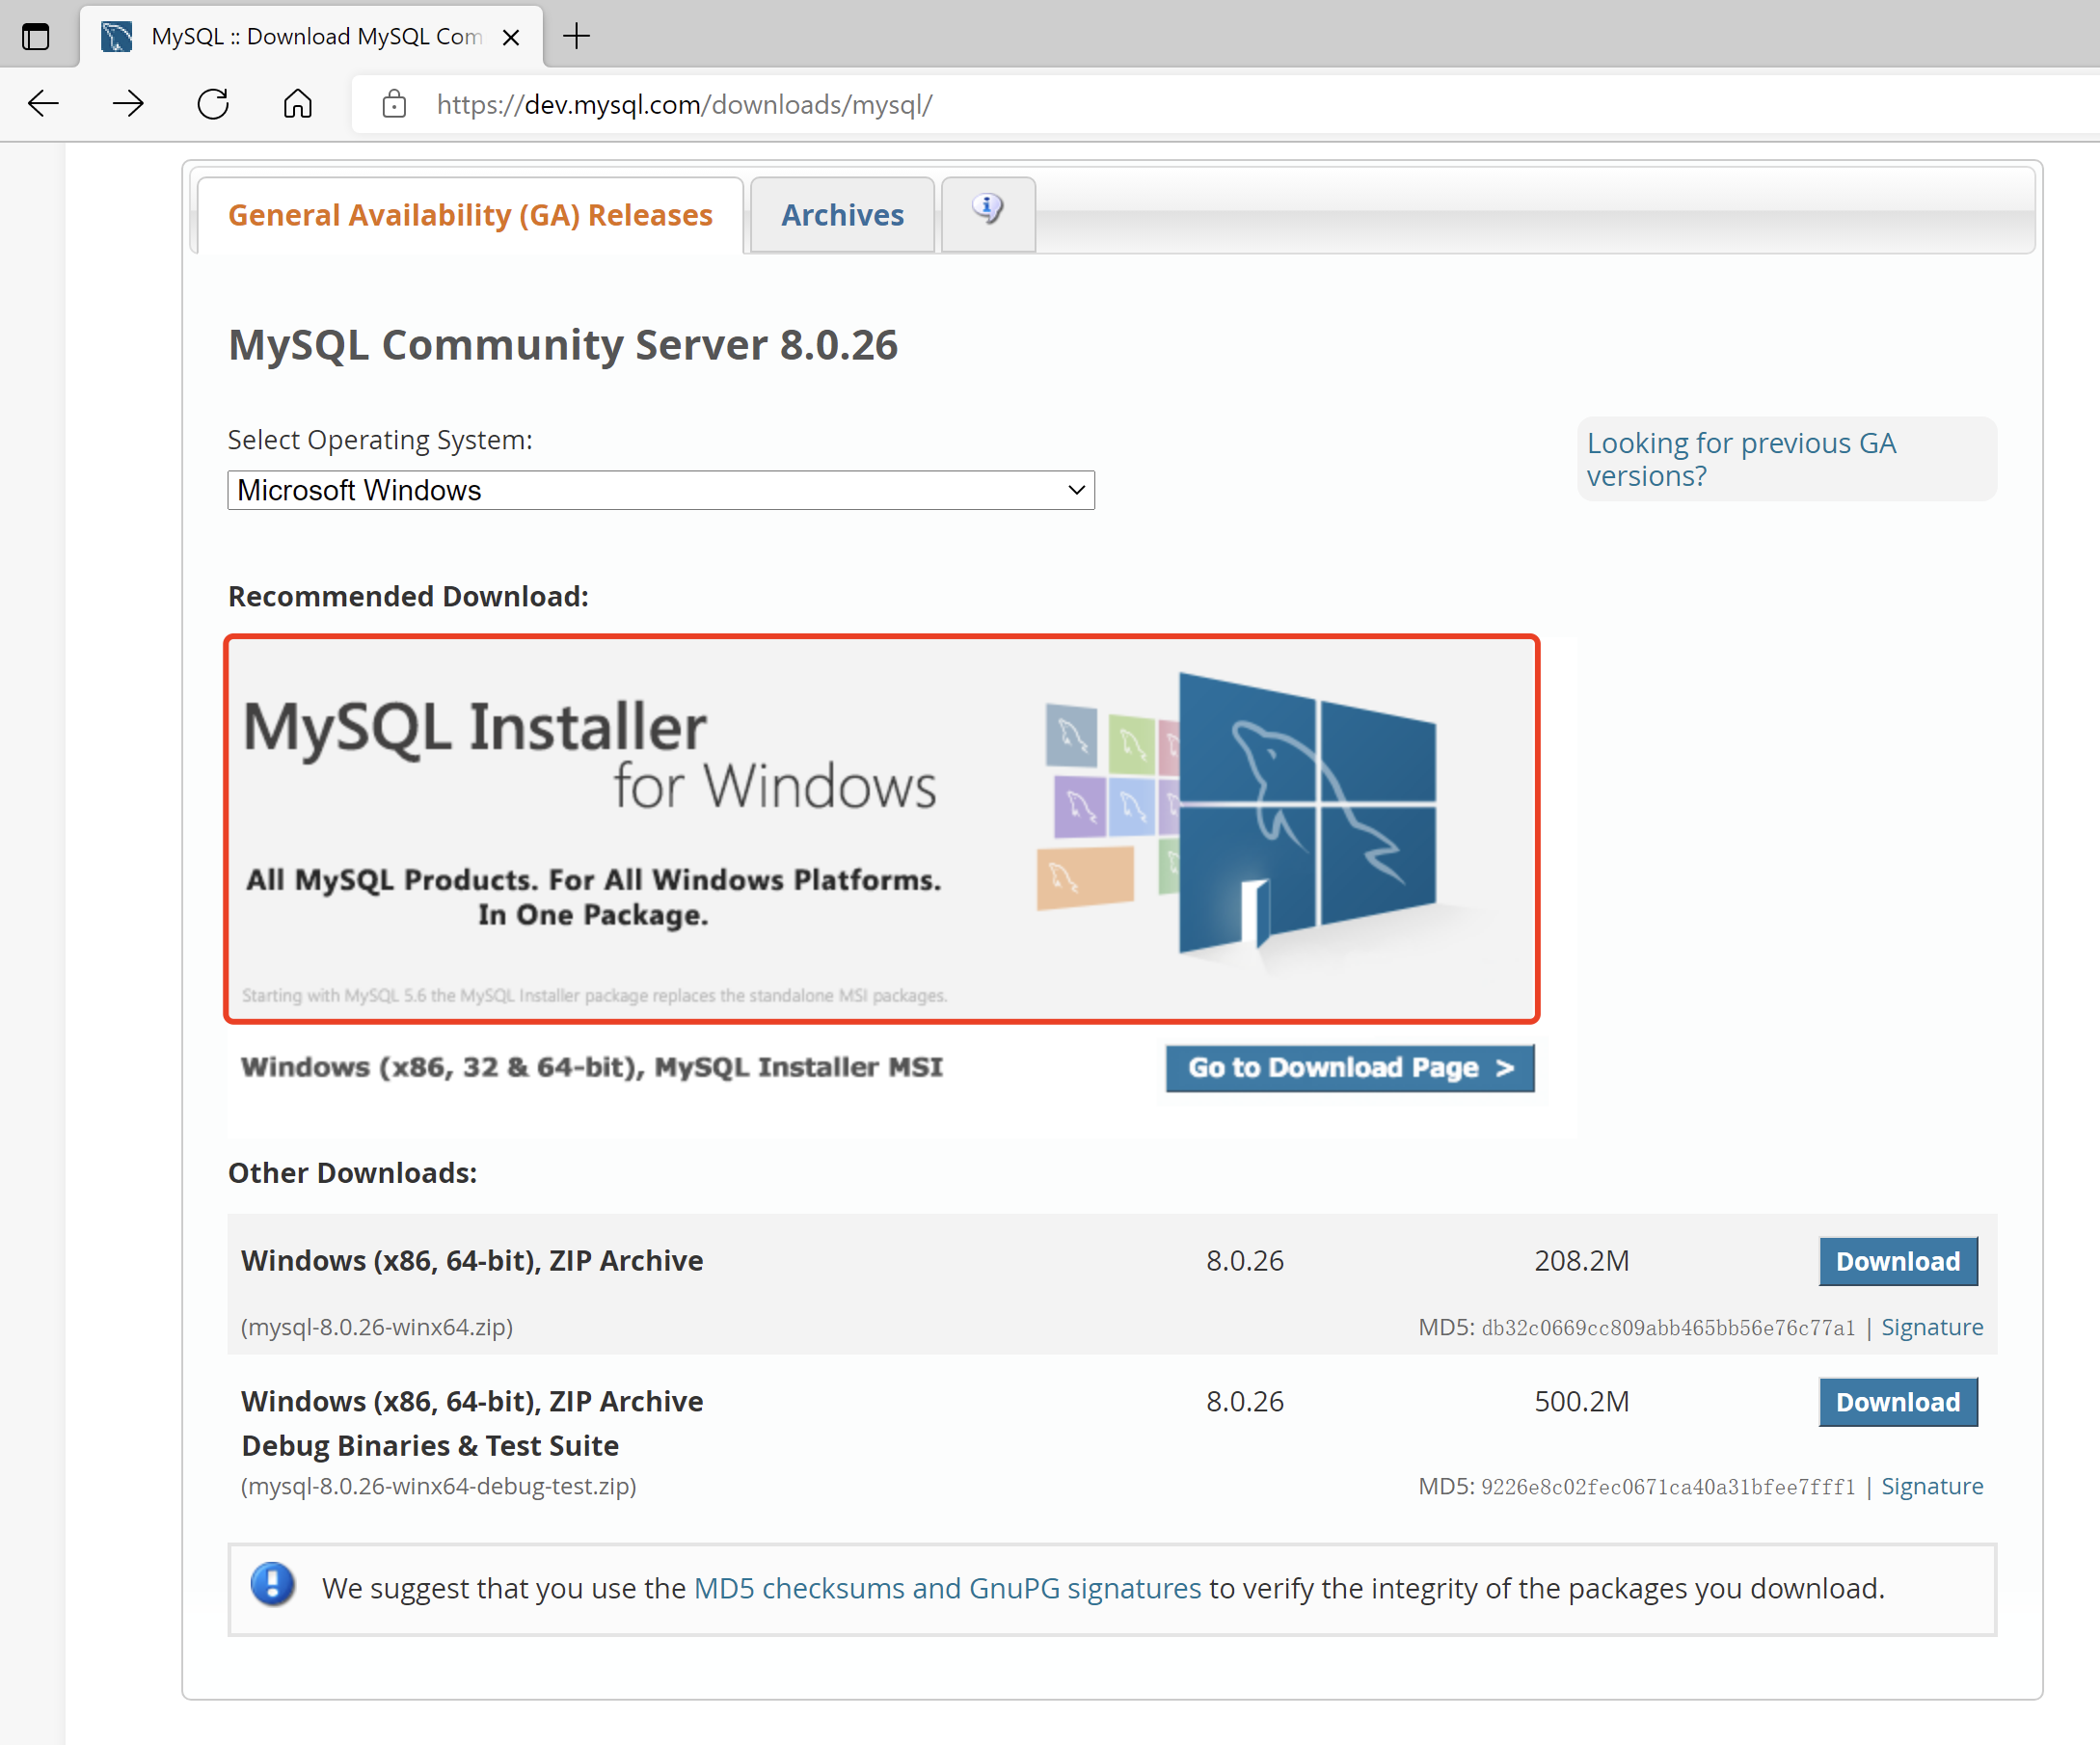
Task: Switch to the Archives tab
Action: [x=842, y=215]
